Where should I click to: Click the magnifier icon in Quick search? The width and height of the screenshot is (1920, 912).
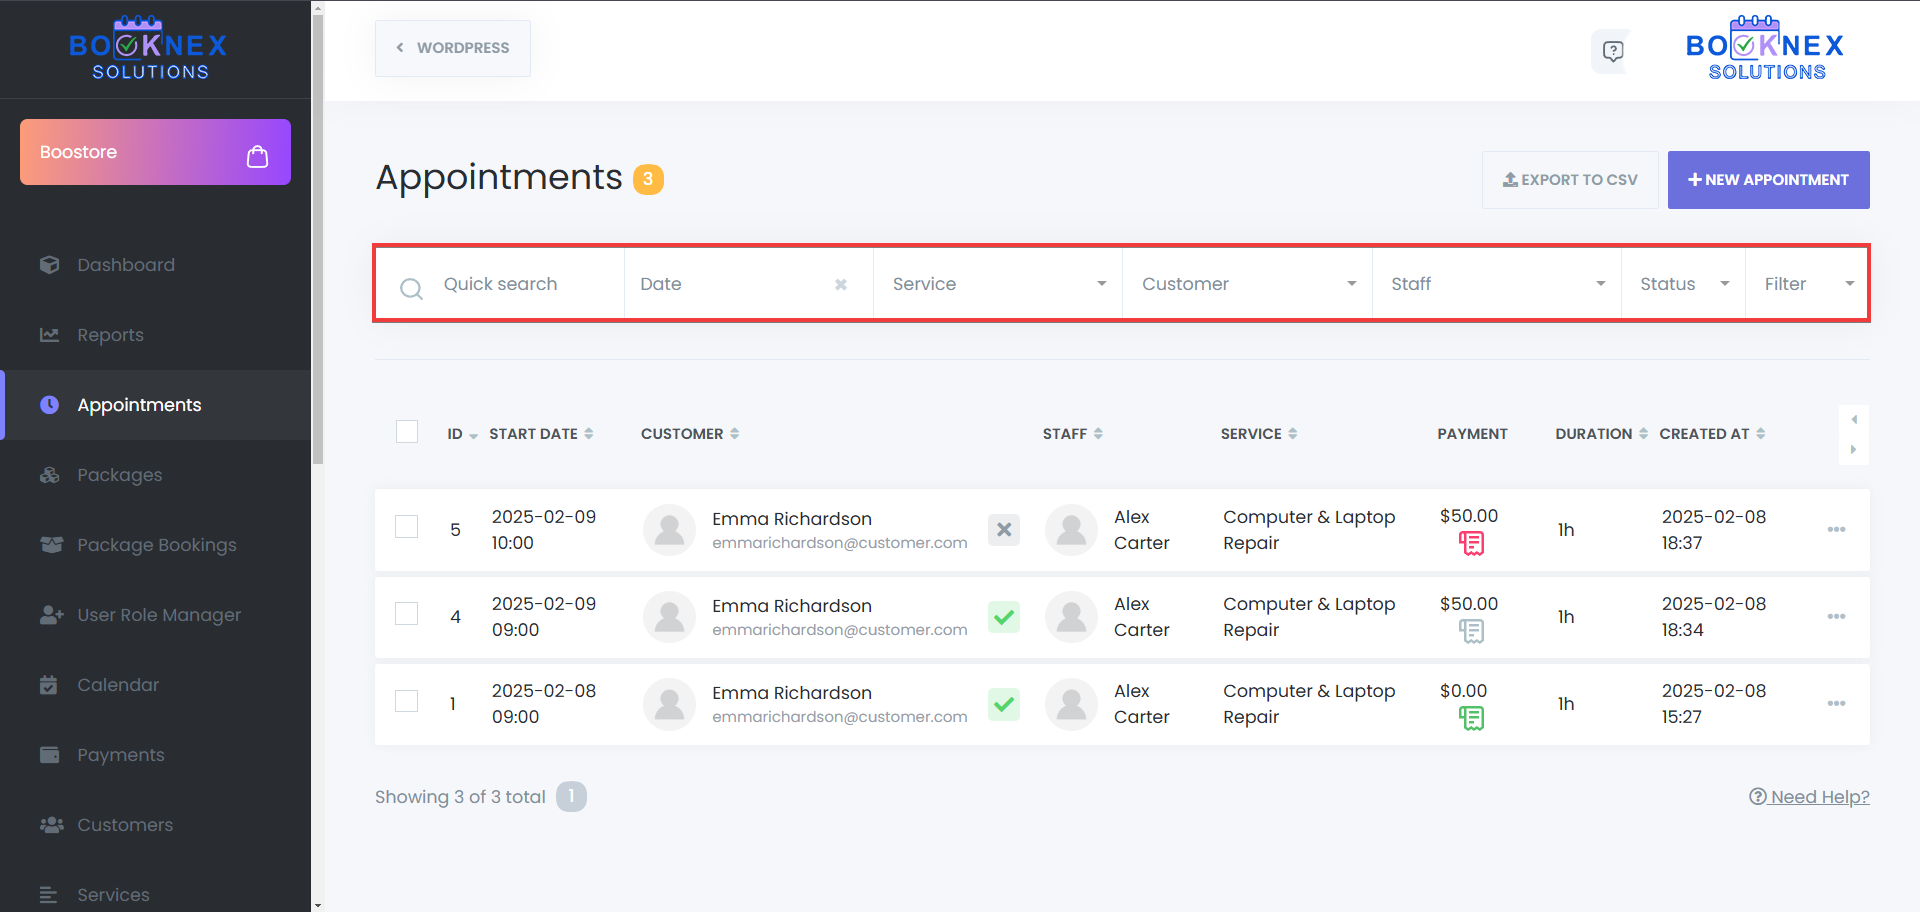tap(411, 288)
